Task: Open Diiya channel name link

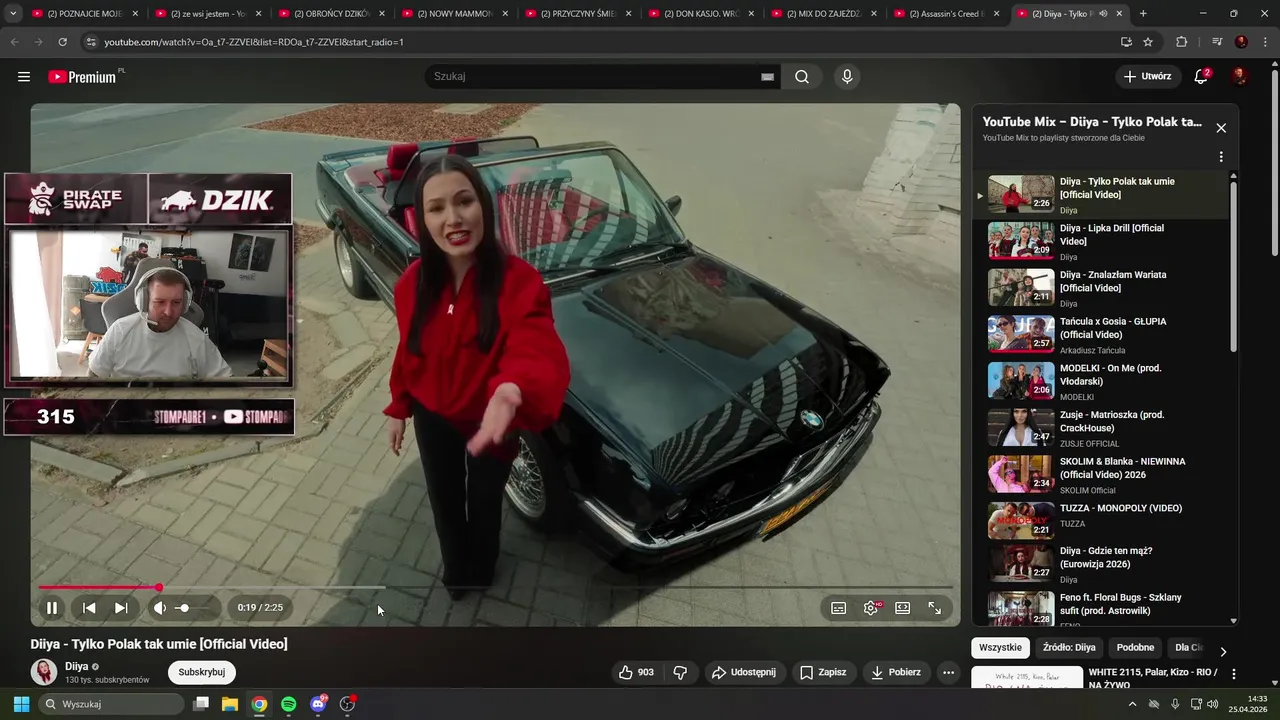Action: [x=77, y=666]
